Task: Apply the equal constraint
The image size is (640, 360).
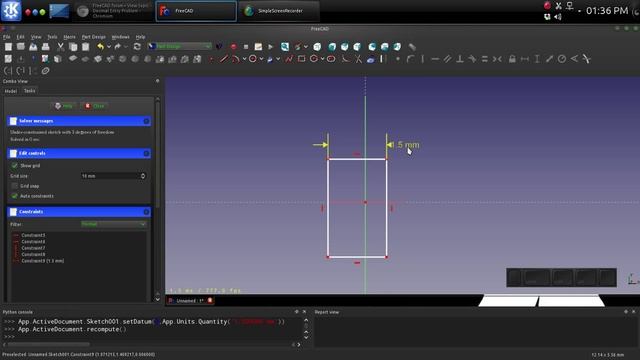Action: tap(484, 59)
